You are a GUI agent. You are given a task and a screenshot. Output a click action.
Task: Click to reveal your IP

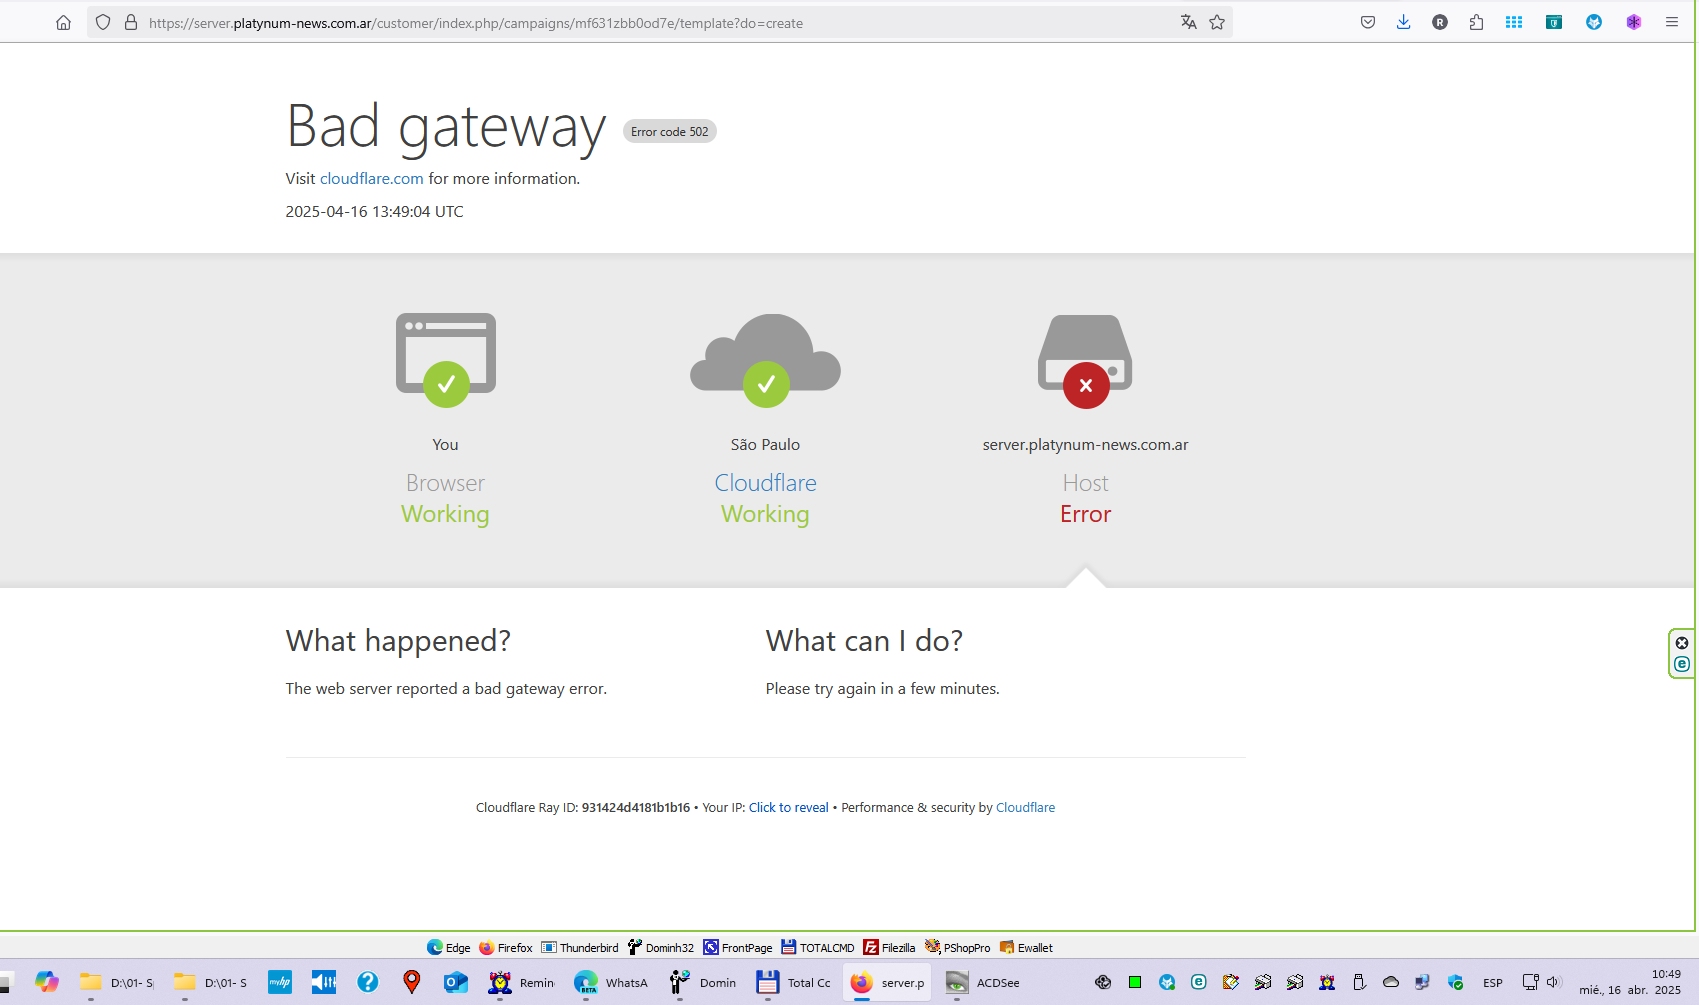pos(789,807)
